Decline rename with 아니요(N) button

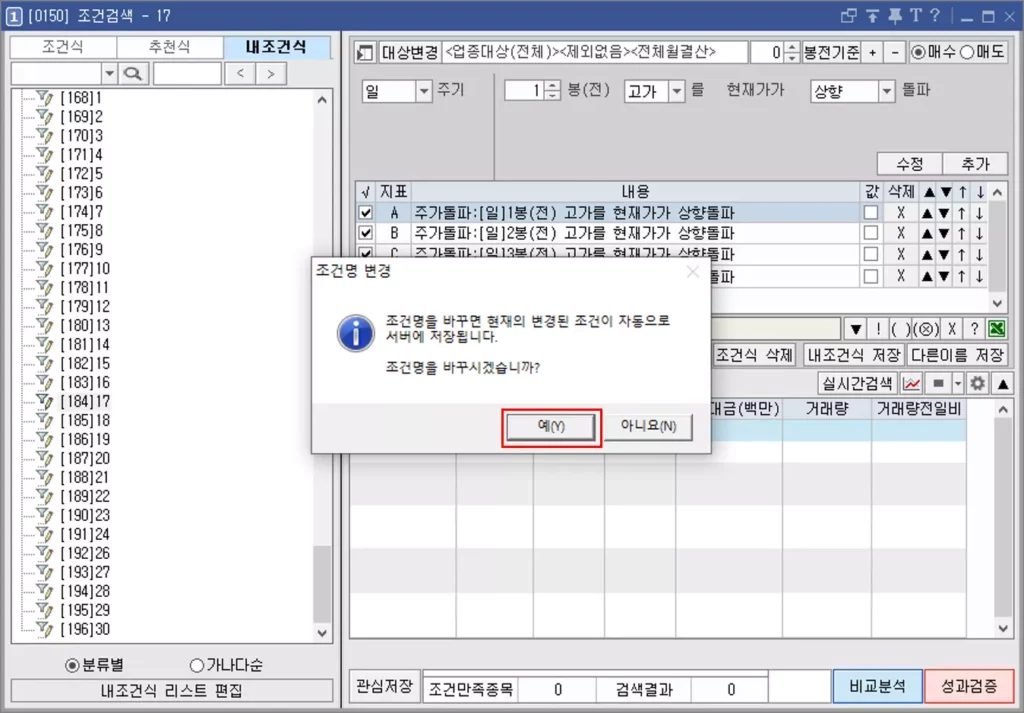(648, 427)
